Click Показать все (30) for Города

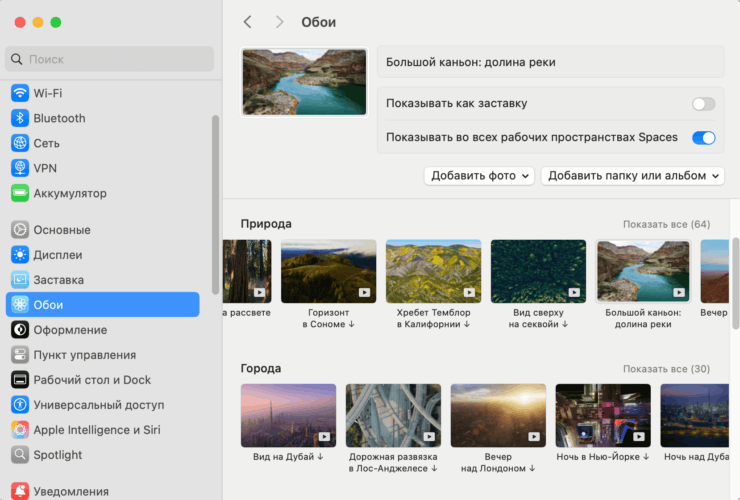666,369
